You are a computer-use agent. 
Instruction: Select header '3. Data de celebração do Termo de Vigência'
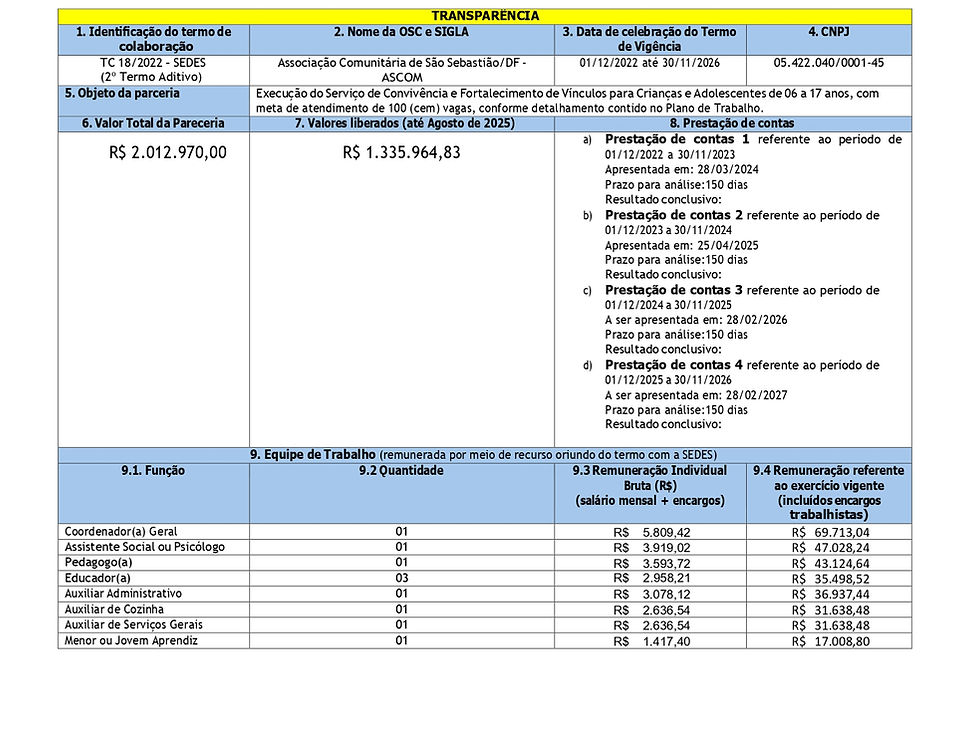(650, 39)
